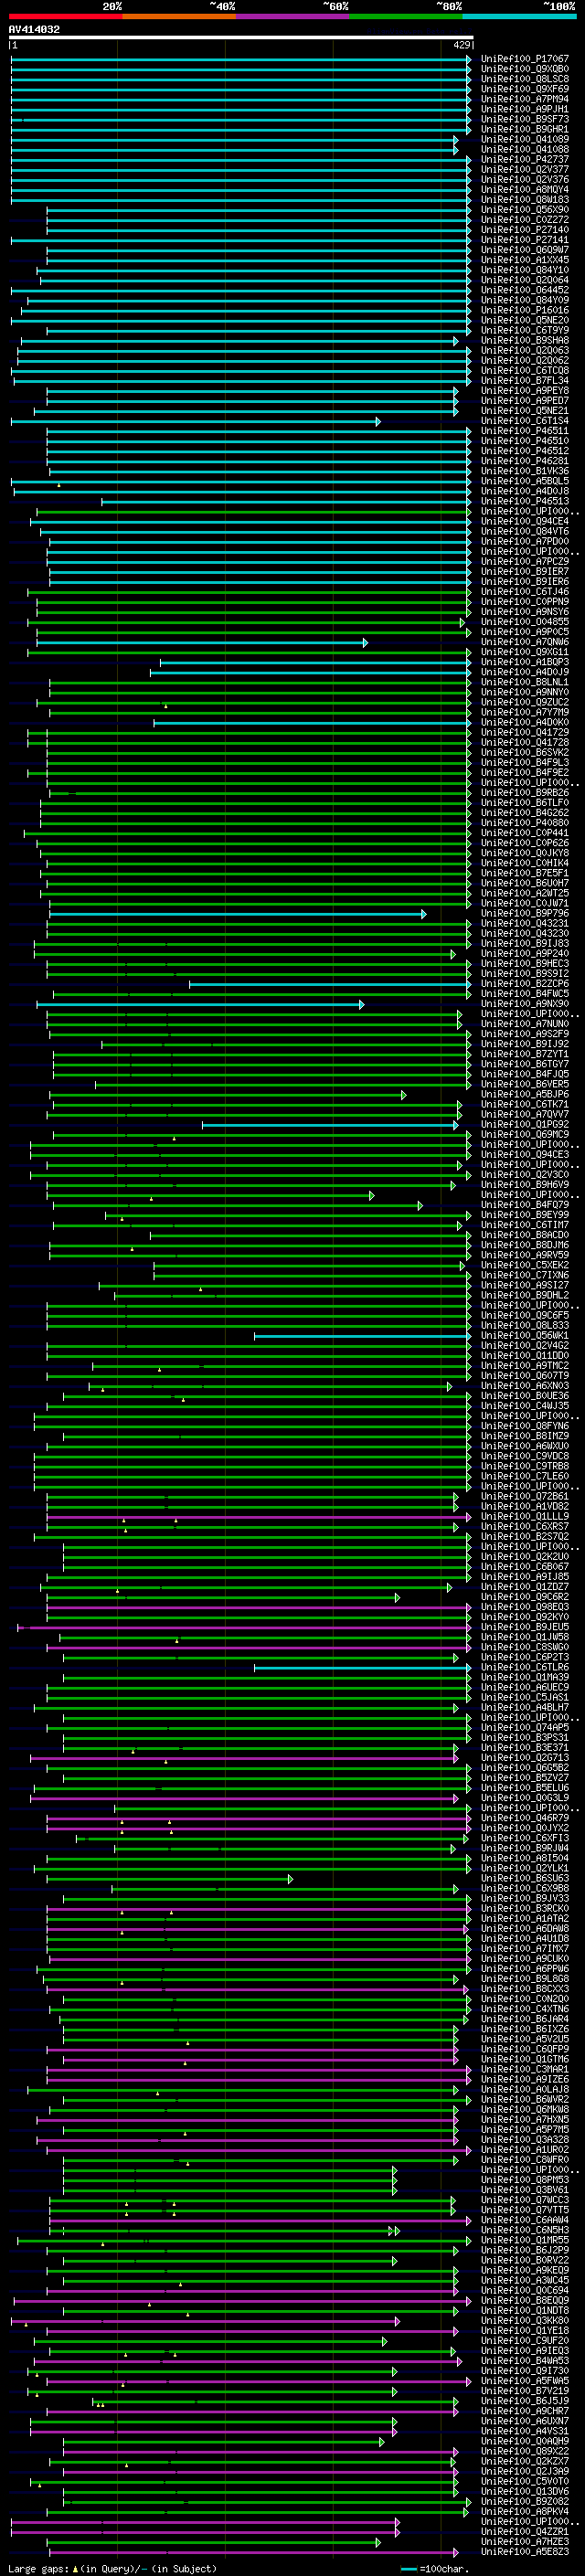This screenshot has width=585, height=2576.
Task: Select the UniRef100_P40880 label
Action: (525, 823)
